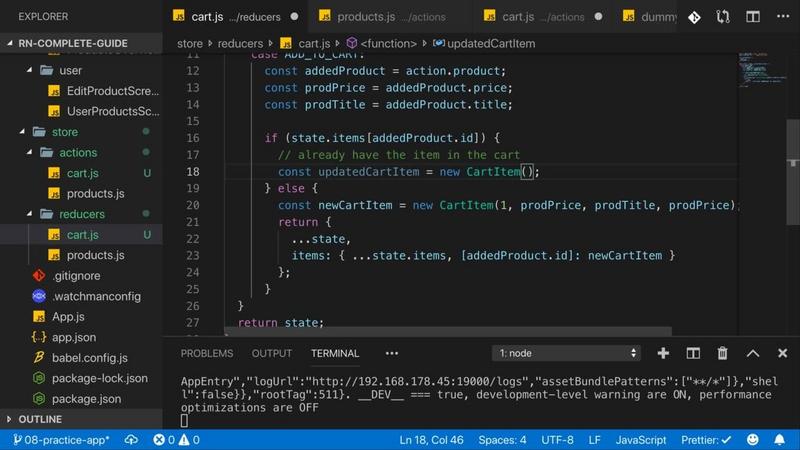Image resolution: width=800 pixels, height=450 pixels.
Task: Click the open changes compare icon
Action: [723, 17]
